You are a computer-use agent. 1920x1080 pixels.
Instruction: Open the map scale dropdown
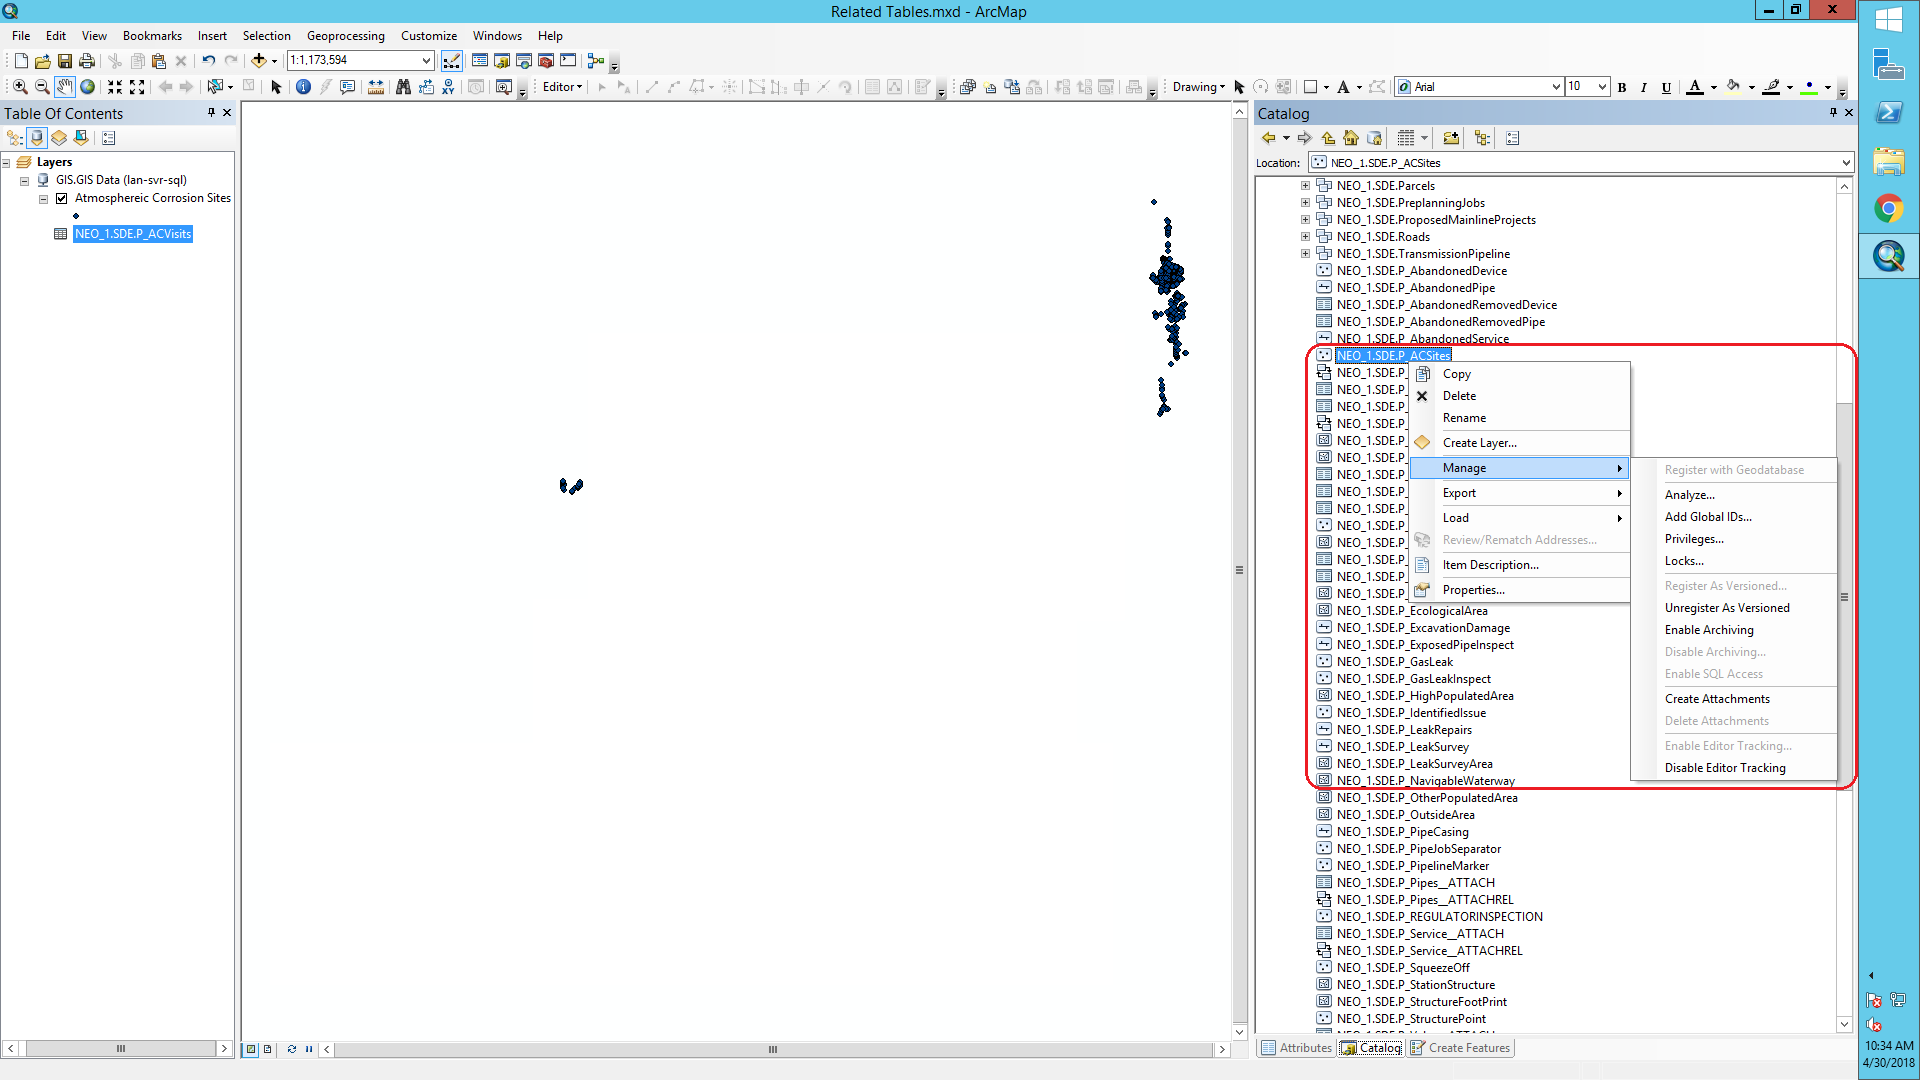426,60
